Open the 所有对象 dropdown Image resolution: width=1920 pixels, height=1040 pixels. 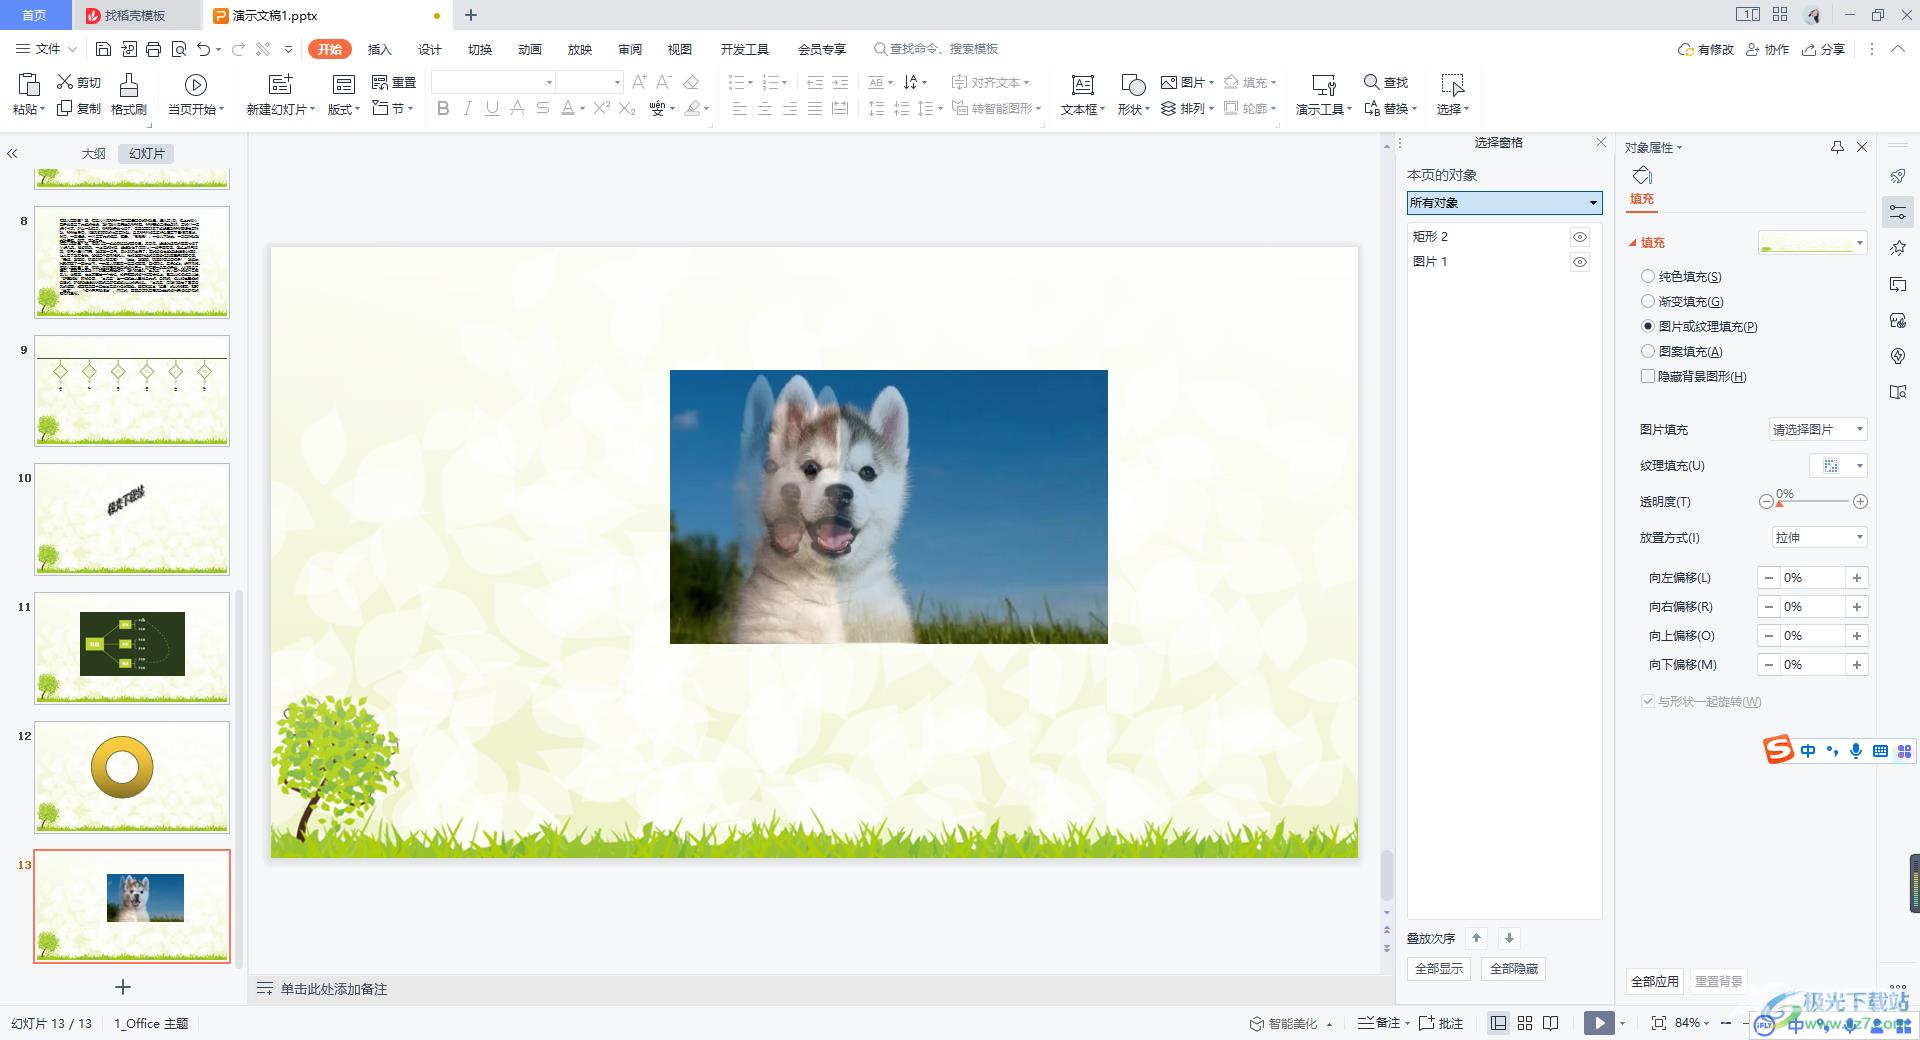pos(1504,203)
